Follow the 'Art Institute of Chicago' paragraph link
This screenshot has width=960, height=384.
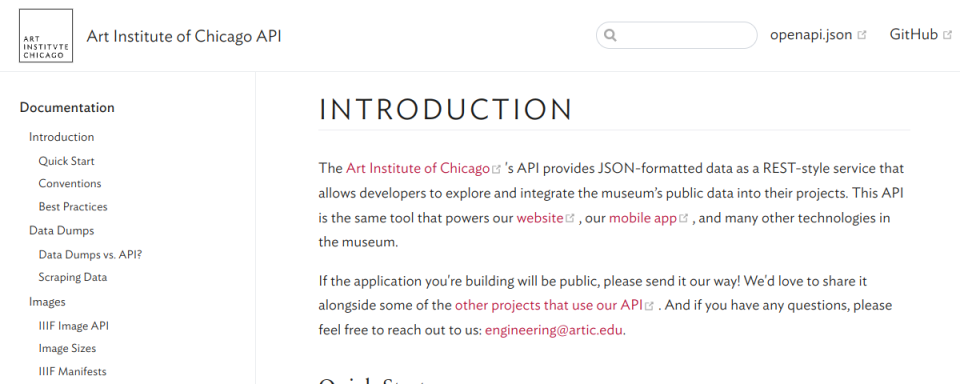418,168
